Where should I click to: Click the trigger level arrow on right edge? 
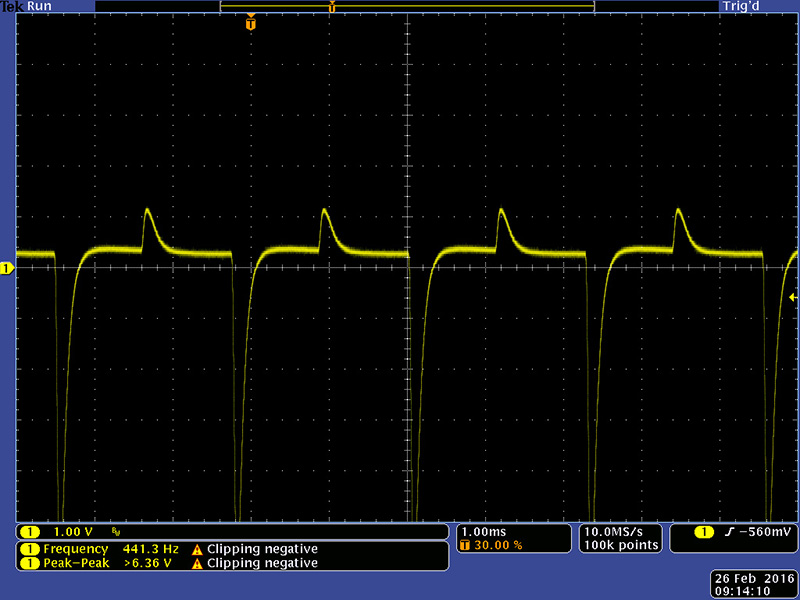coord(793,297)
